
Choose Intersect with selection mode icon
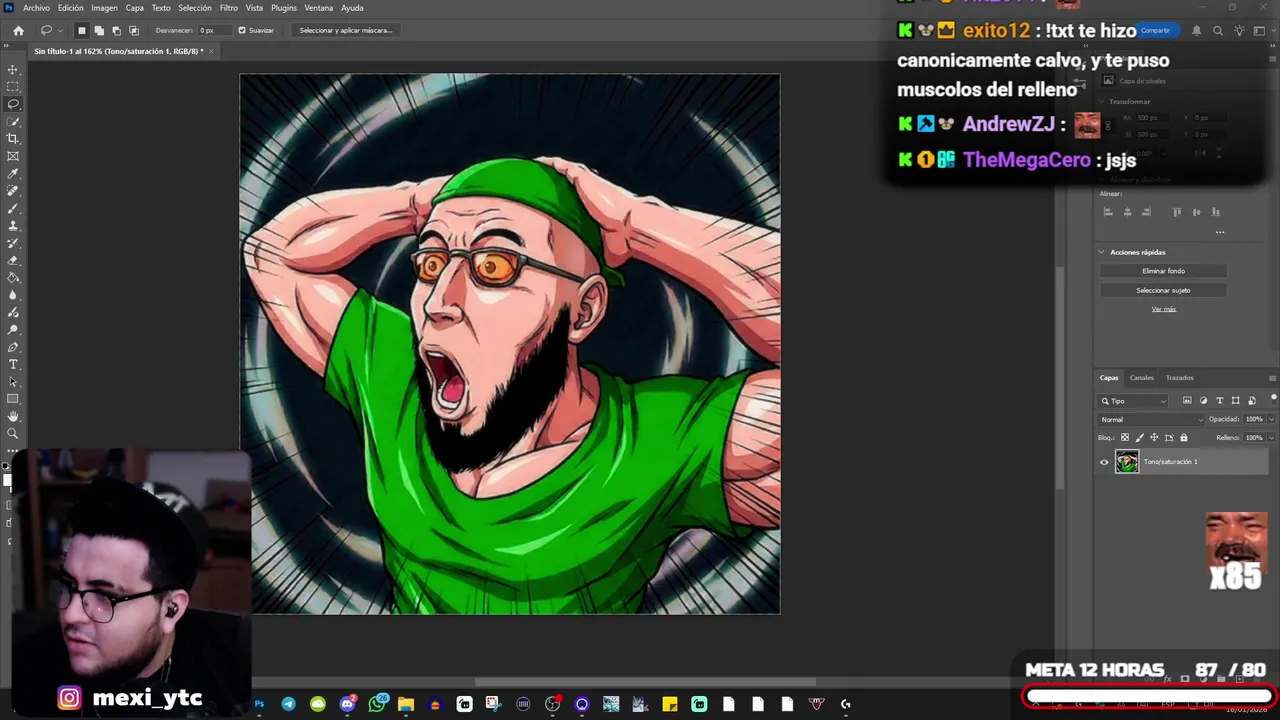134,30
